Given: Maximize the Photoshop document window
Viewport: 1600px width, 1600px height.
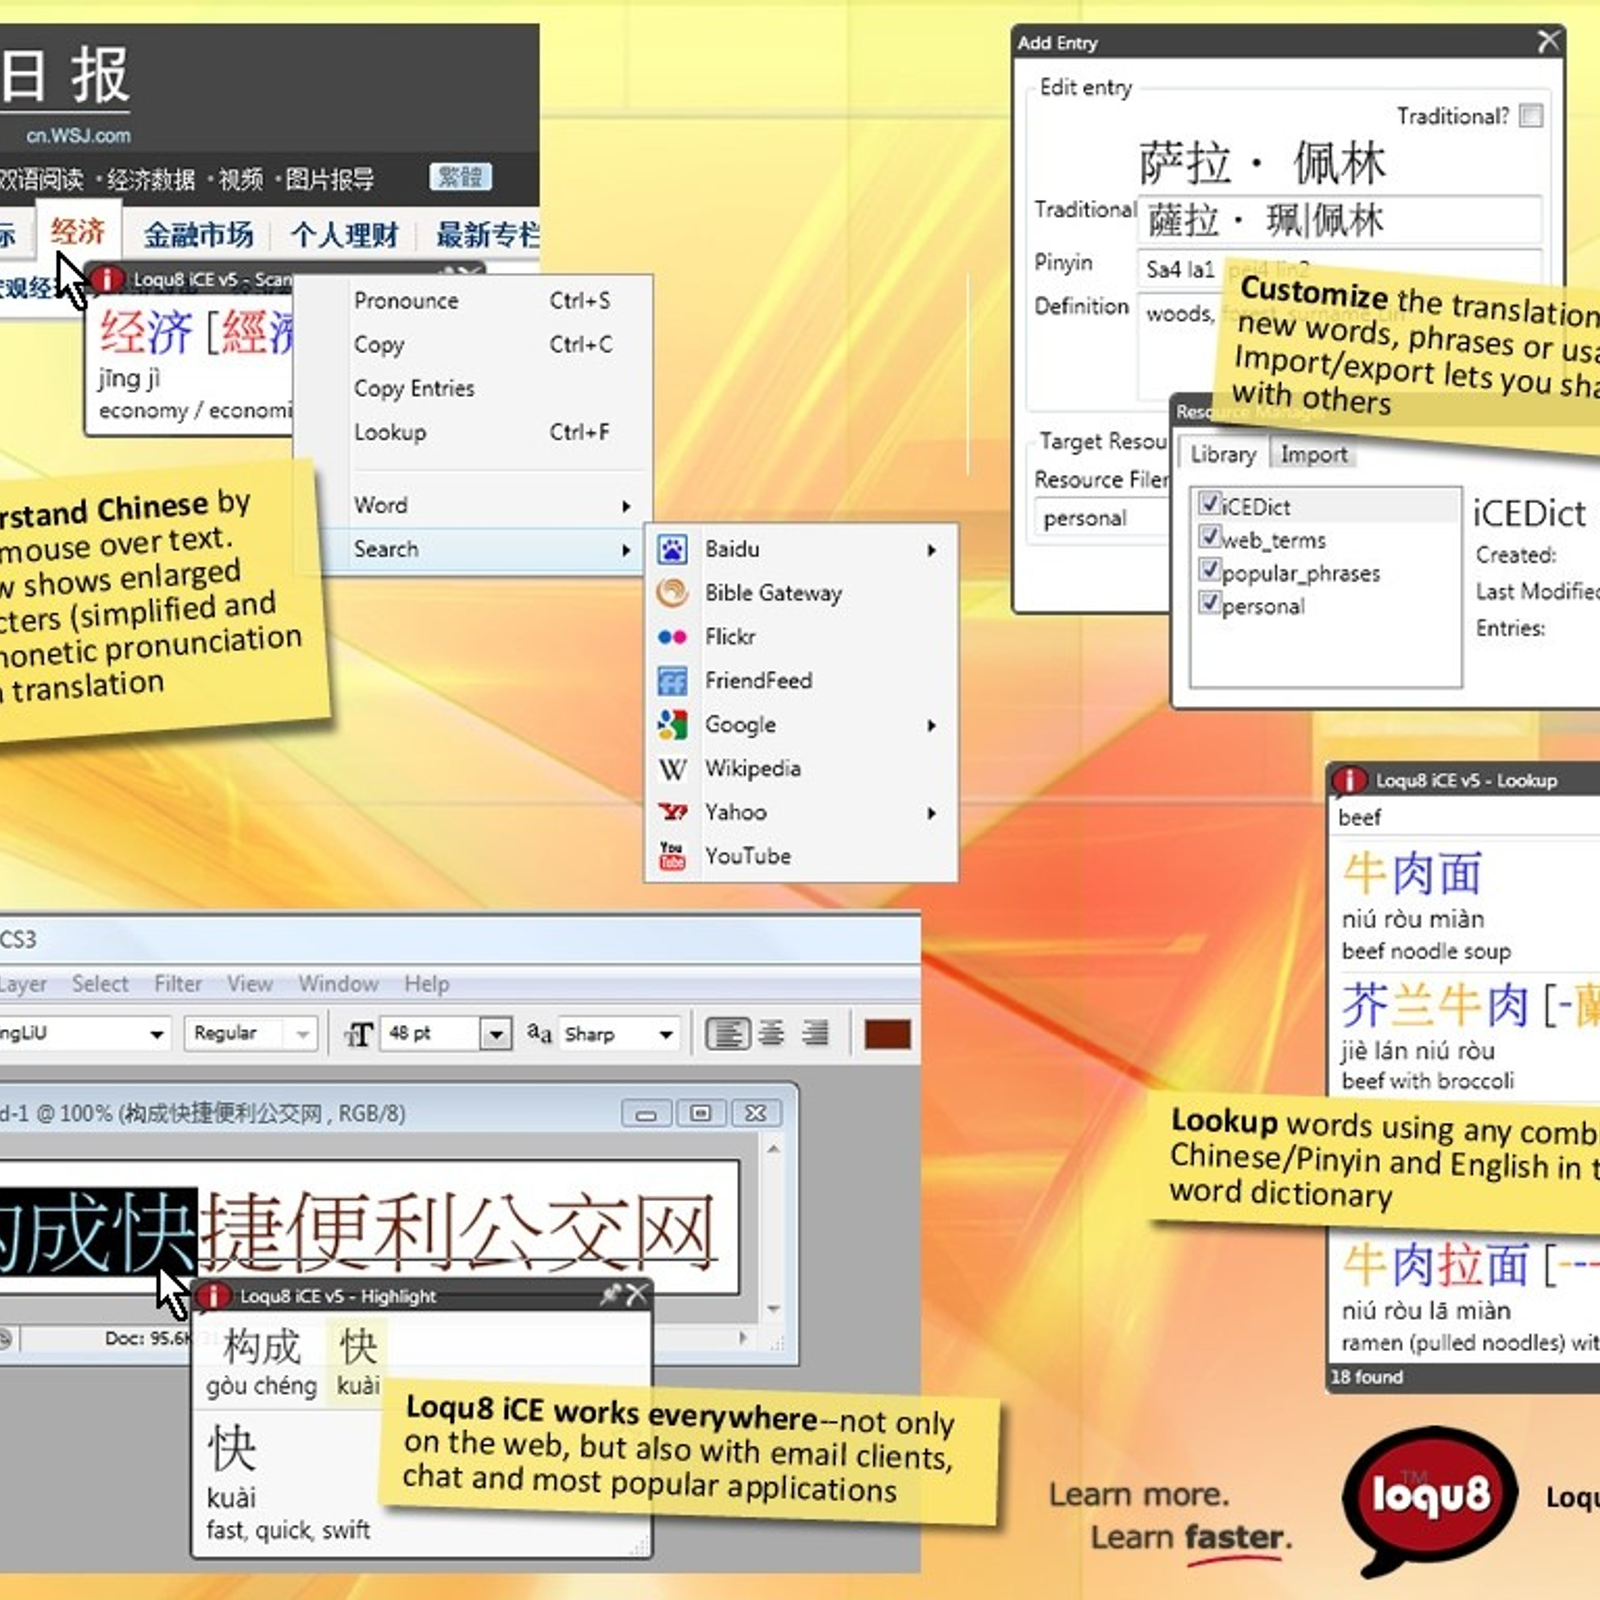Looking at the screenshot, I should click(701, 1113).
